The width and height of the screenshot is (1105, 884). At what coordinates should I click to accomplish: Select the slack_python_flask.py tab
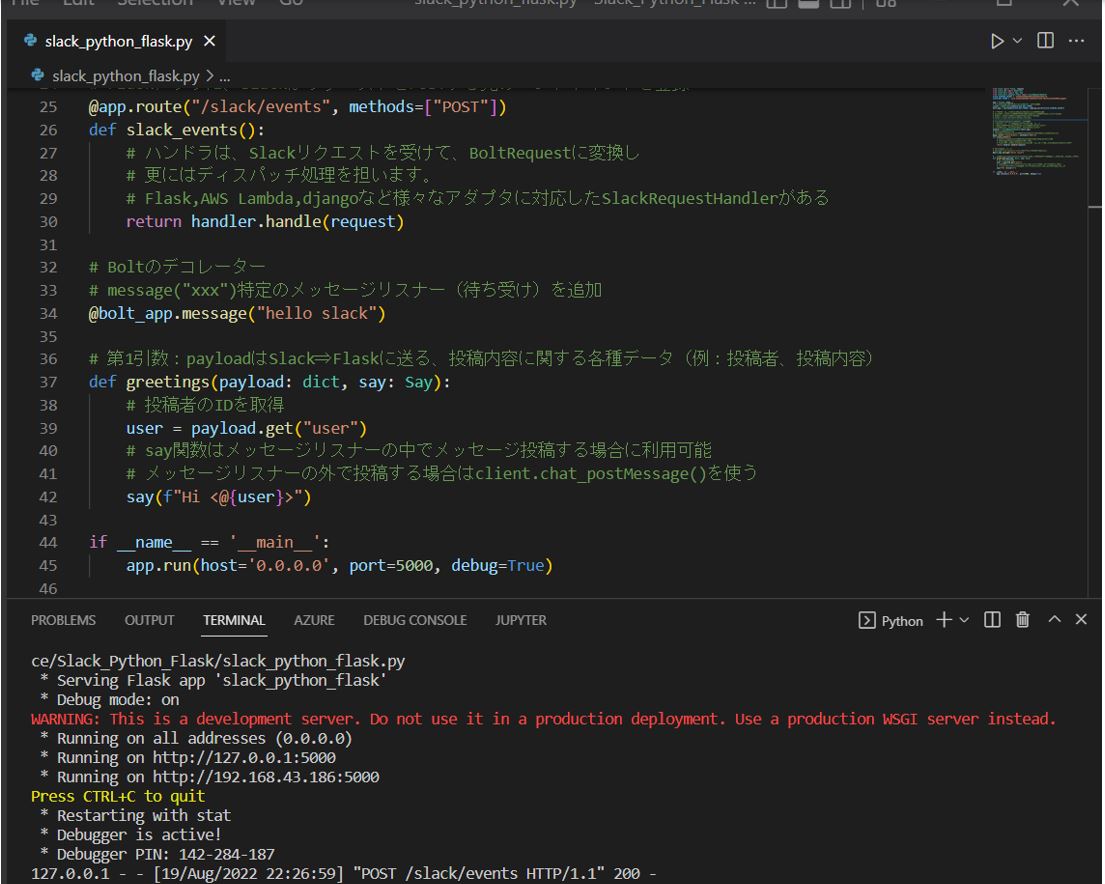tap(118, 42)
